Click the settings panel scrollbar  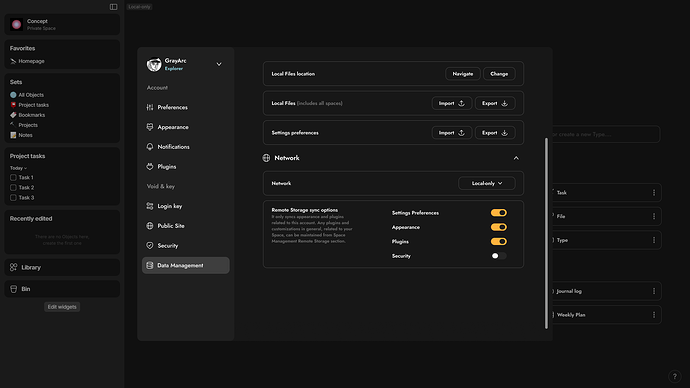pos(547,233)
